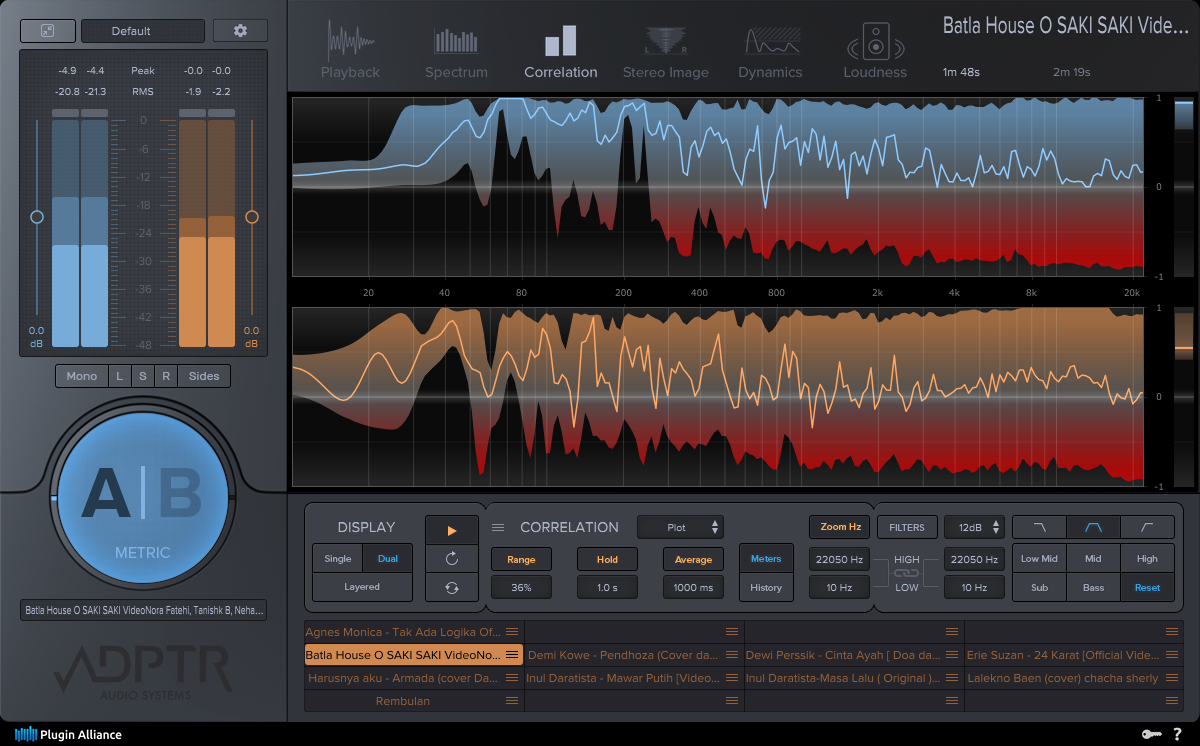
Task: Open the 12dB filter slope dropdown
Action: tap(974, 527)
